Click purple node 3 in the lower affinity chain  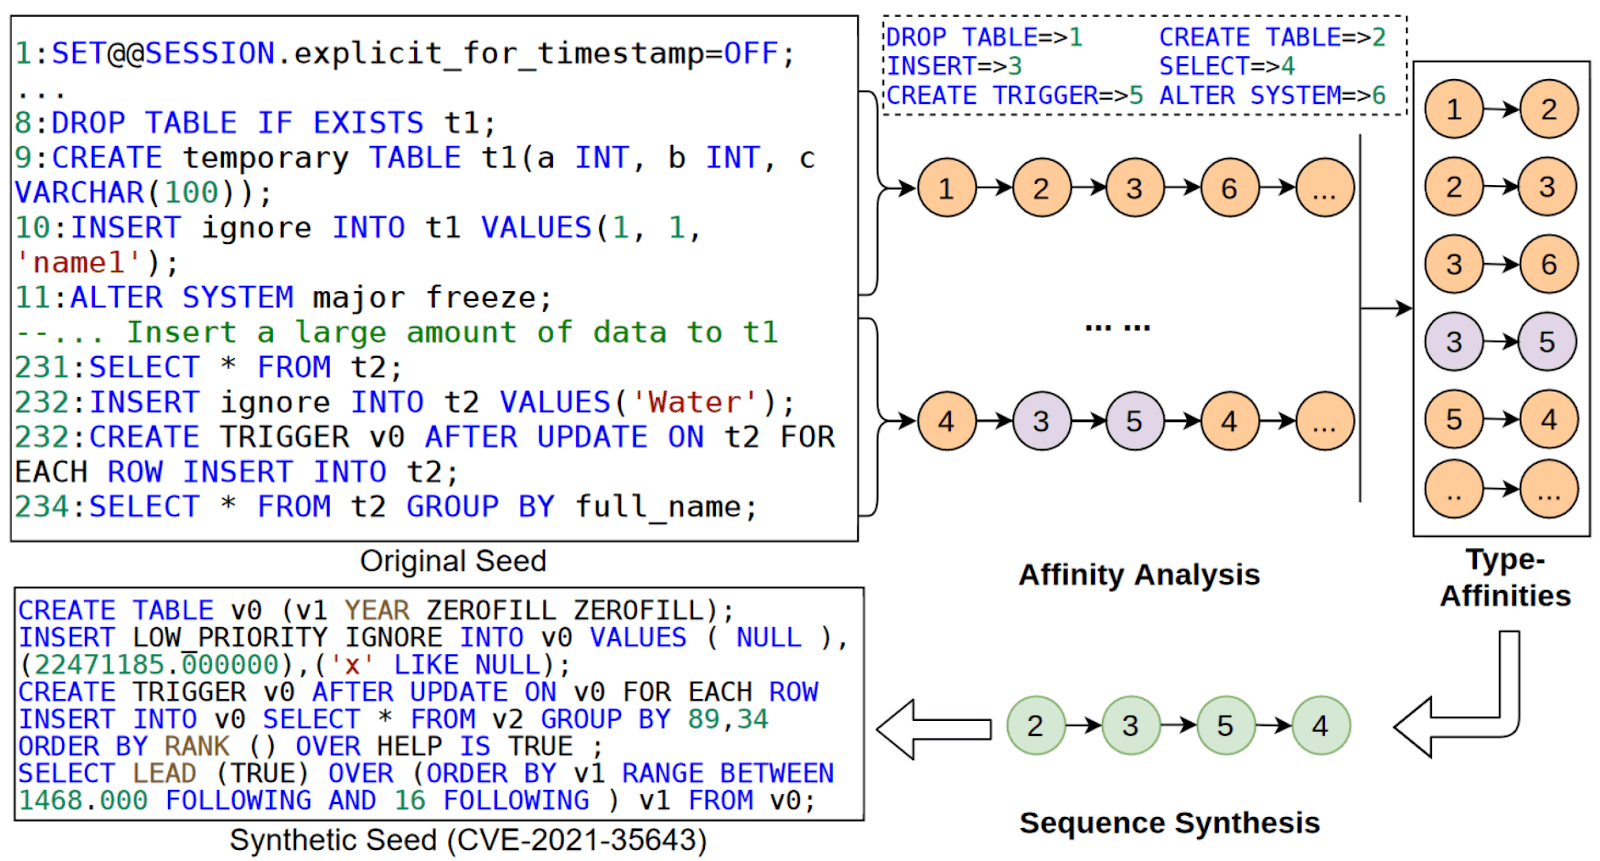1041,421
